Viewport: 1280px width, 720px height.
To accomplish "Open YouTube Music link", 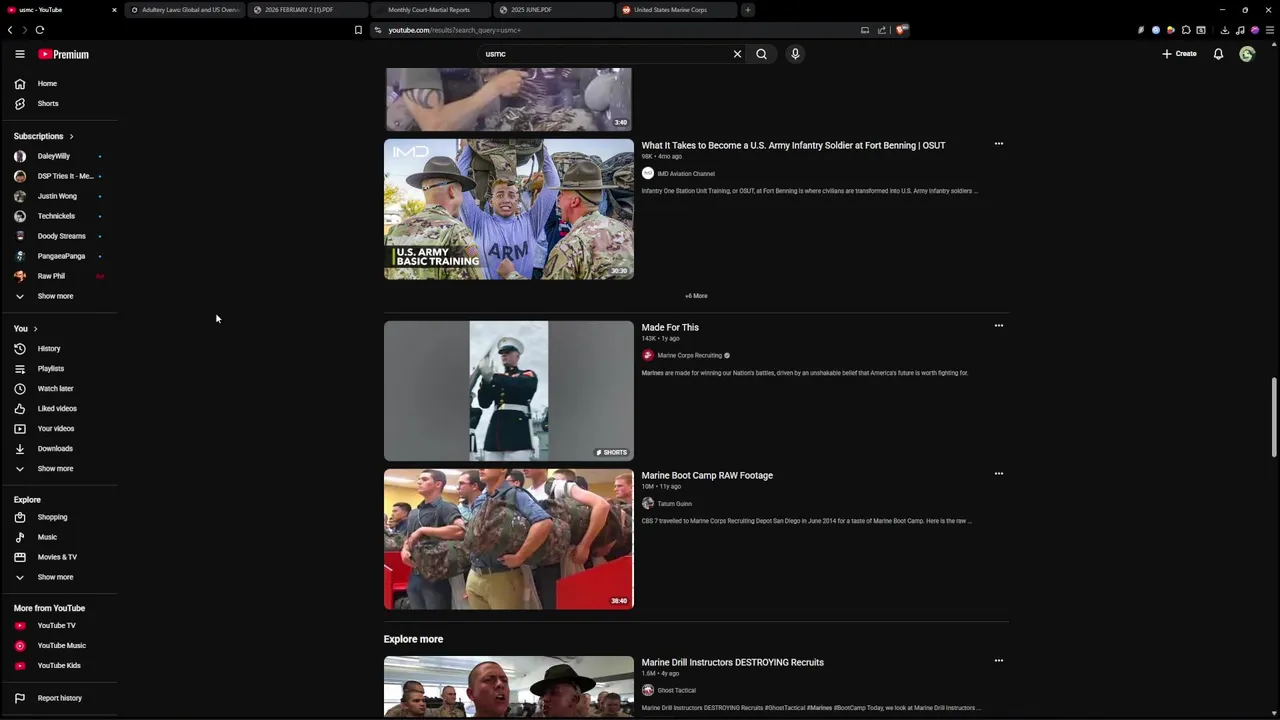I will point(61,646).
